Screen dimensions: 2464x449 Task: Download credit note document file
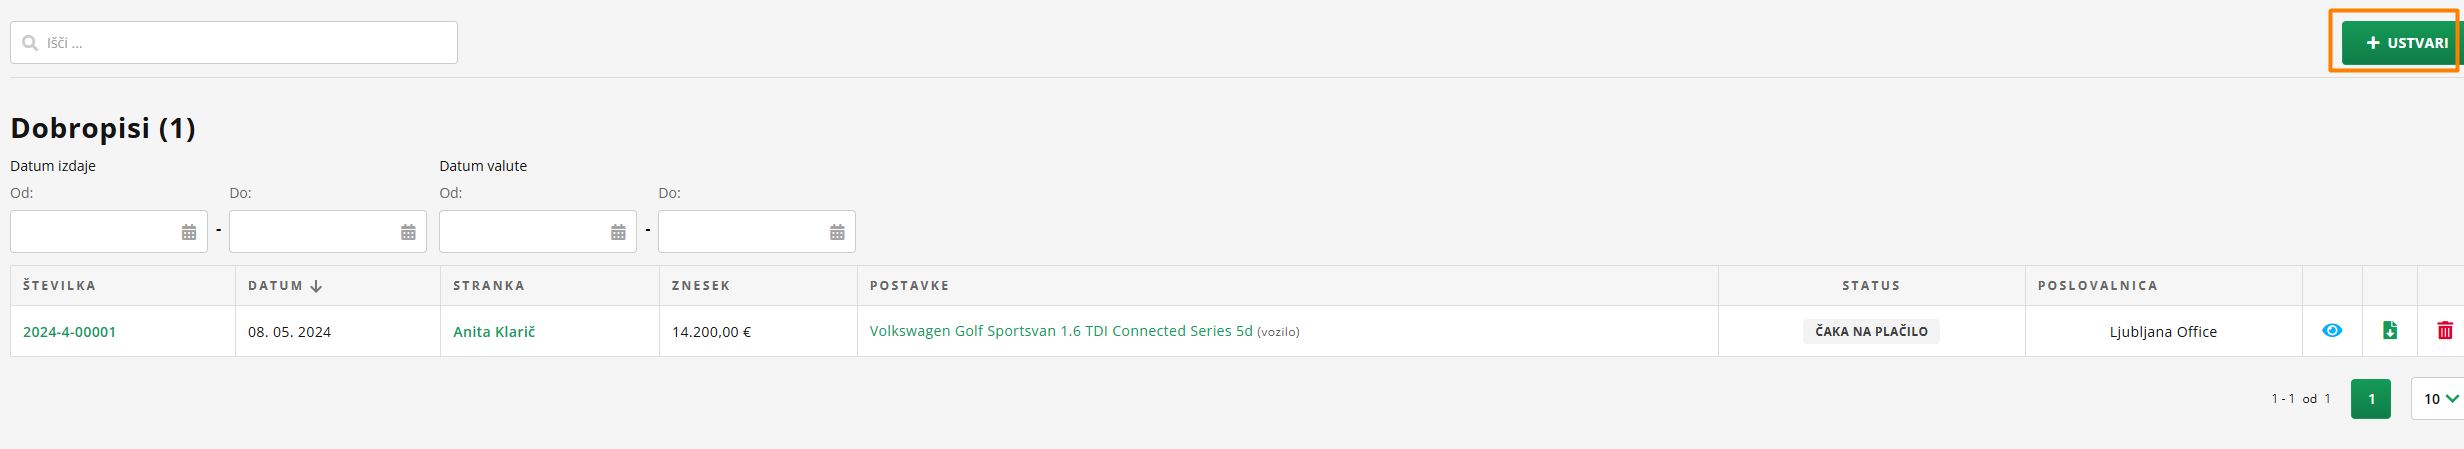click(x=2390, y=331)
